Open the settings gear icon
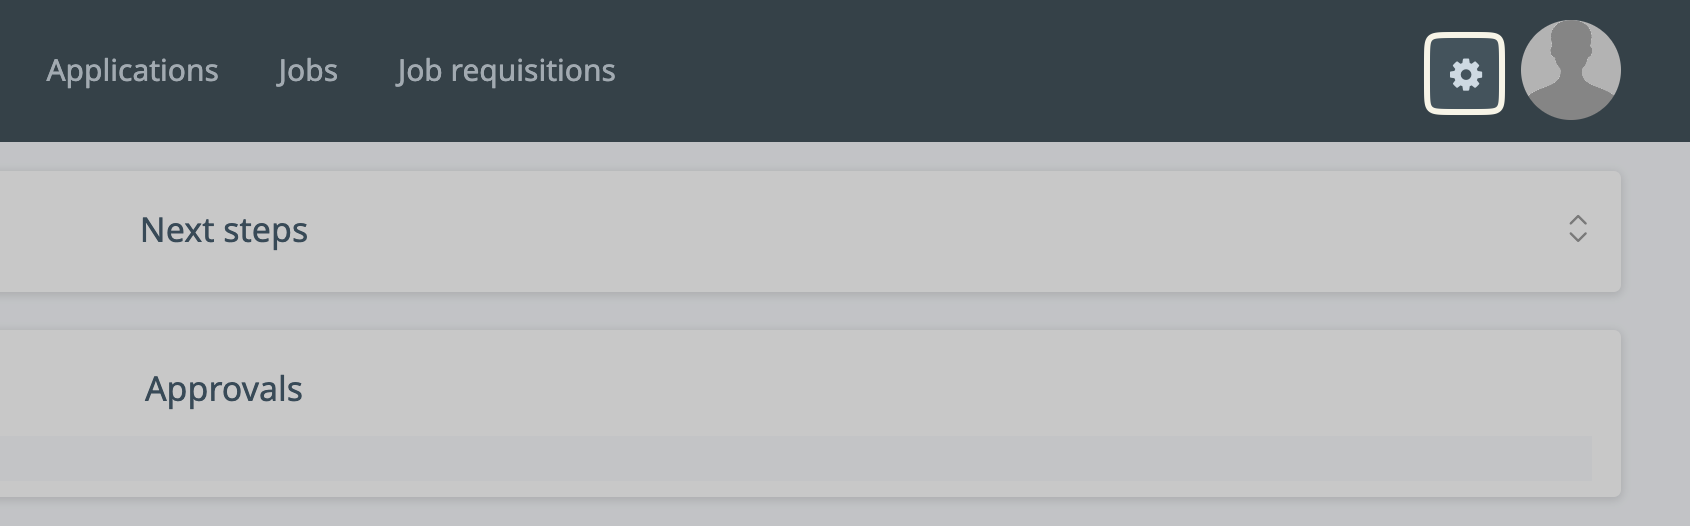The height and width of the screenshot is (526, 1690). [x=1464, y=74]
